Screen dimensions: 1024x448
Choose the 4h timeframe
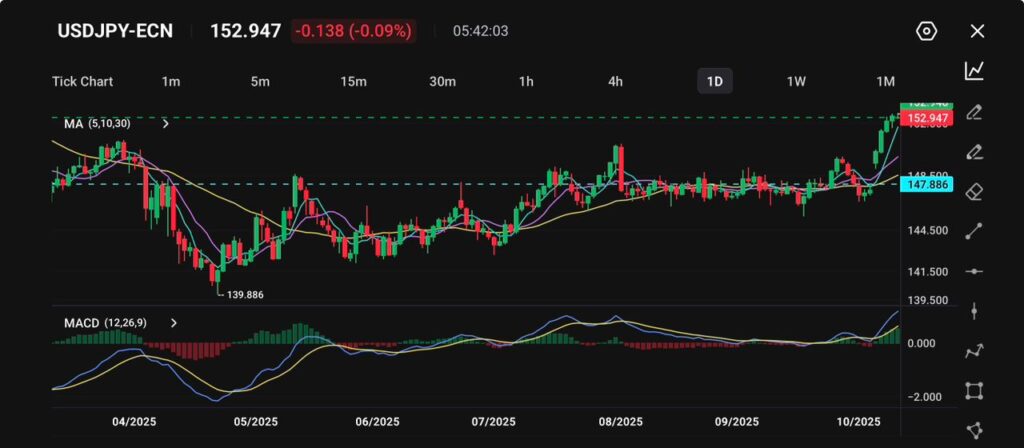[615, 81]
